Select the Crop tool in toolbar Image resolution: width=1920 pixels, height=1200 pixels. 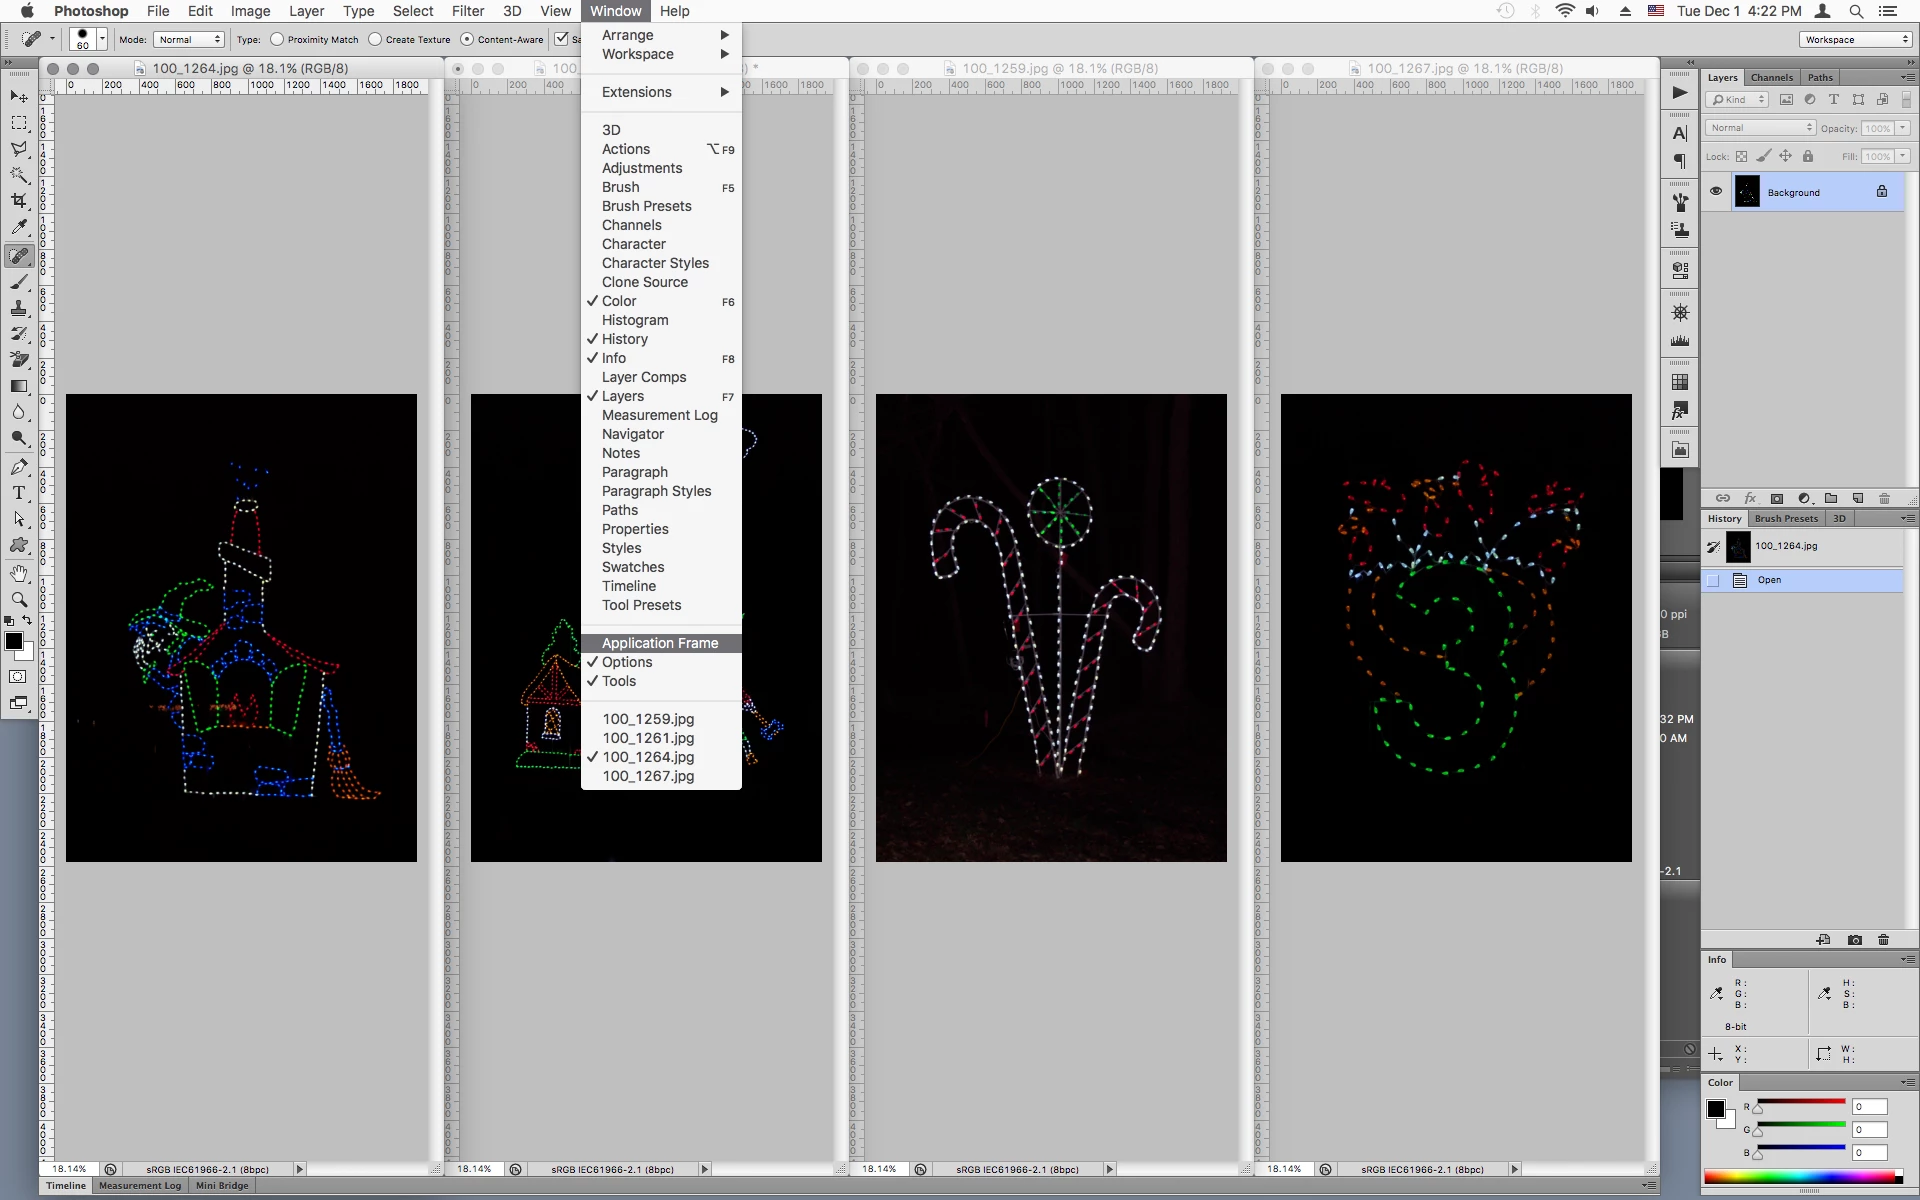(19, 201)
